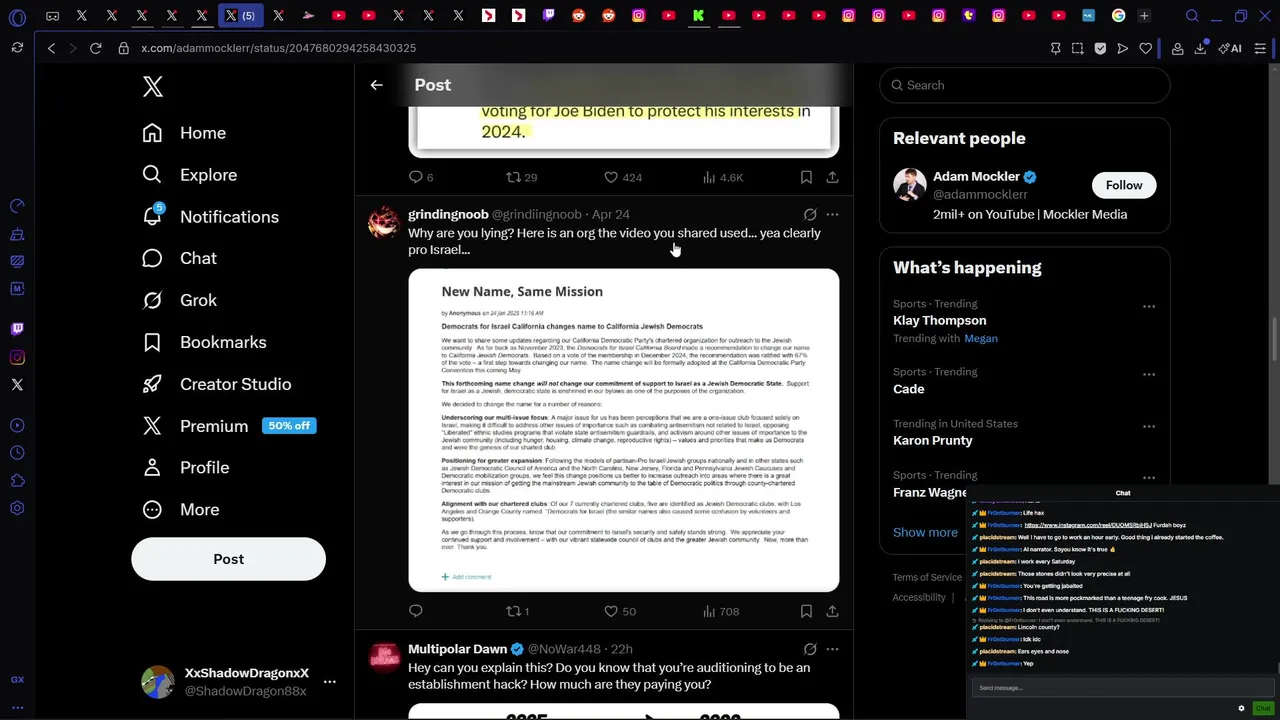The image size is (1280, 720).
Task: Go back using the Post header arrow
Action: coord(376,85)
